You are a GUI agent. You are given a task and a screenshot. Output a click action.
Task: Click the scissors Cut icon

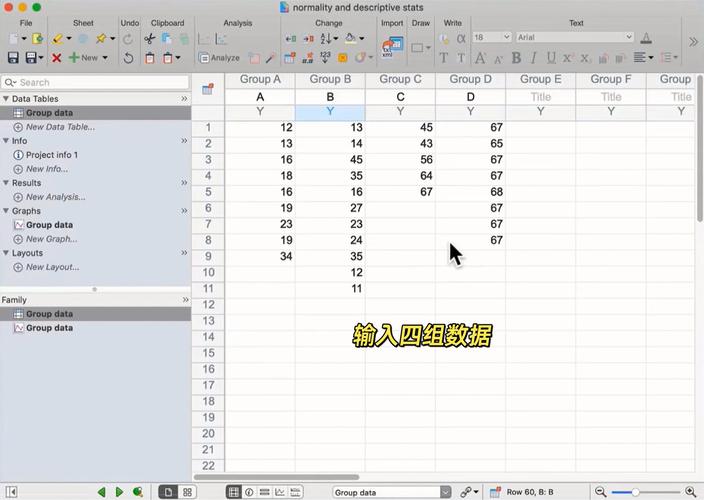click(150, 39)
